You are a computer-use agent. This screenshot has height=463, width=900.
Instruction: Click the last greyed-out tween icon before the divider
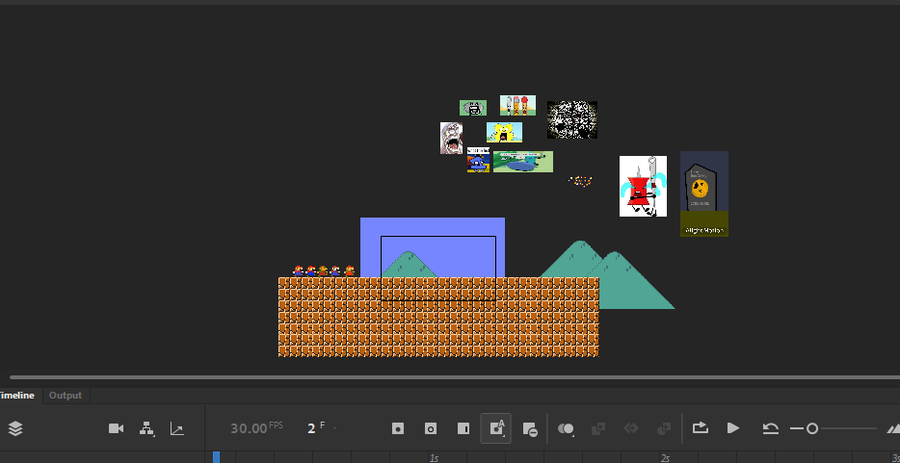[664, 429]
